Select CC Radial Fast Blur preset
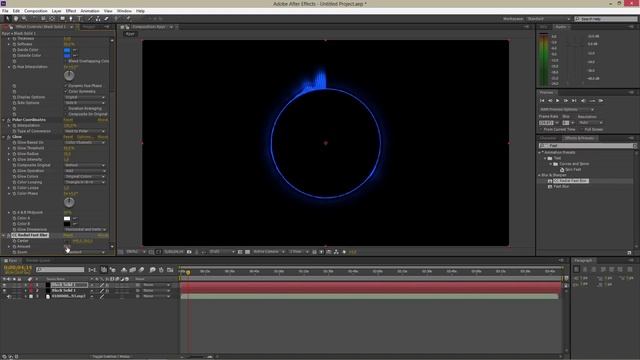 coord(570,181)
